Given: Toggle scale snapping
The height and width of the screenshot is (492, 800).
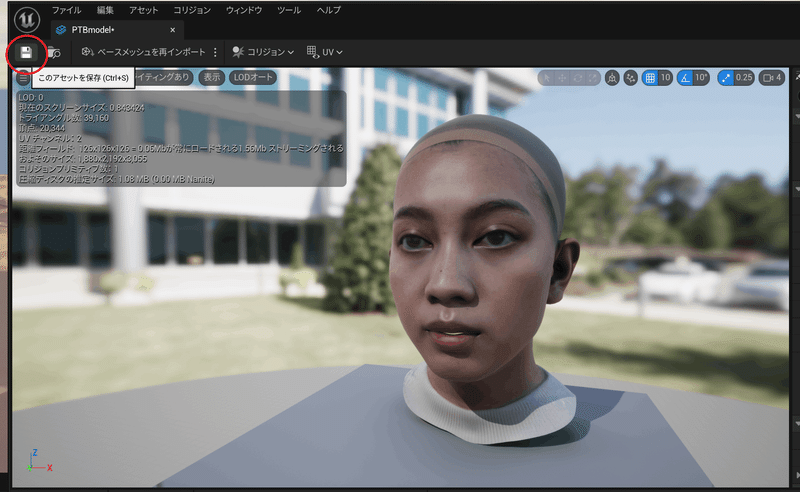Looking at the screenshot, I should pyautogui.click(x=726, y=78).
